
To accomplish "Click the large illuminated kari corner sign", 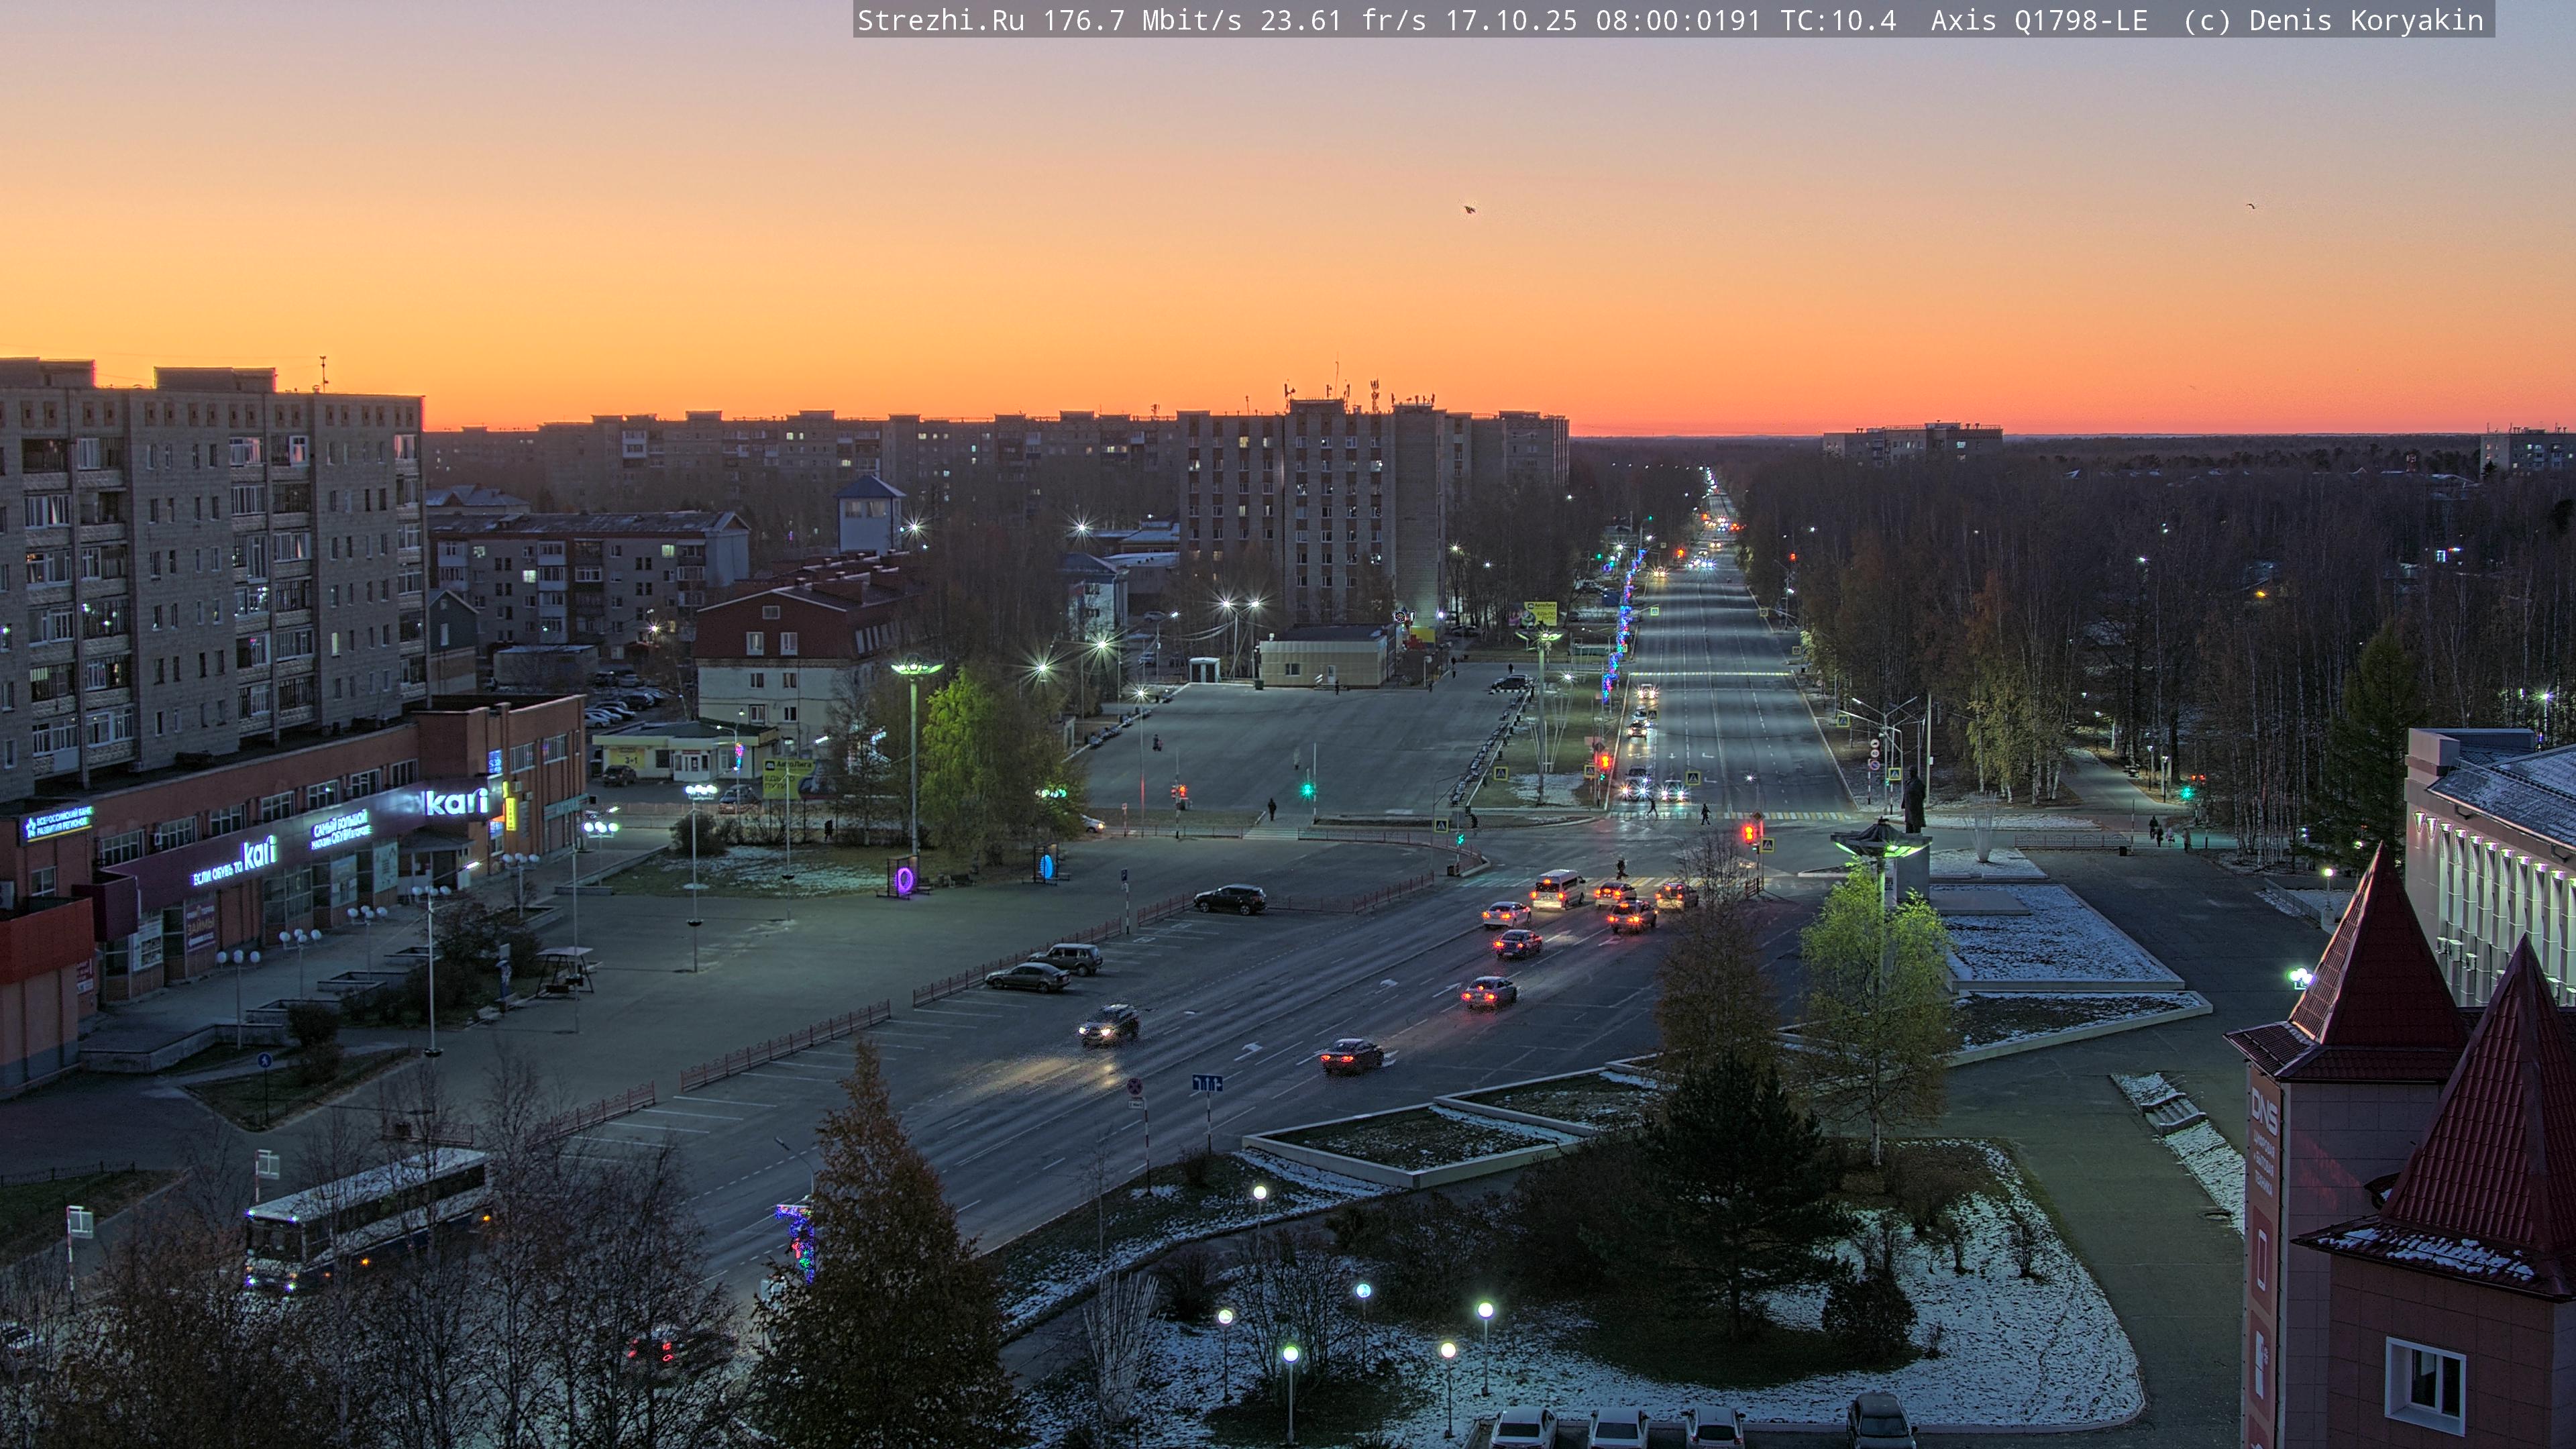I will 456,802.
